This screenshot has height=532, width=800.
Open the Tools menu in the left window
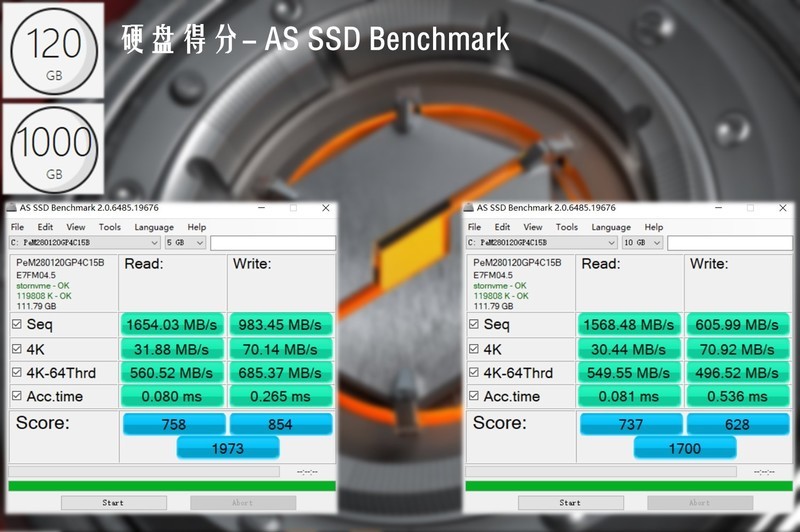pos(109,227)
